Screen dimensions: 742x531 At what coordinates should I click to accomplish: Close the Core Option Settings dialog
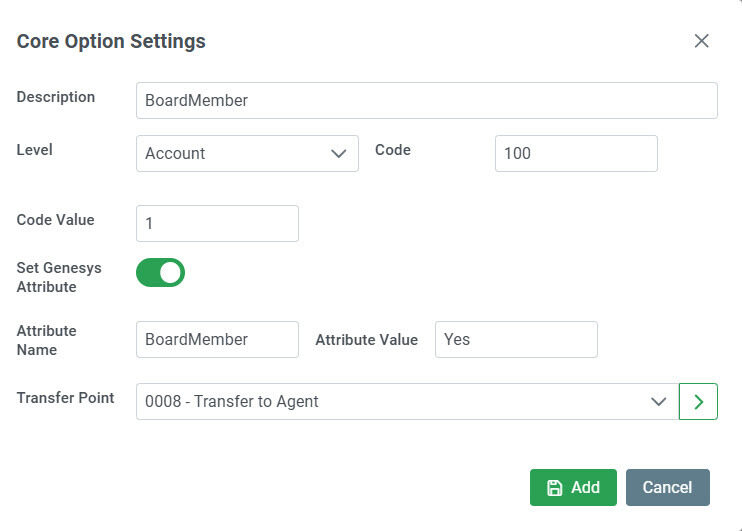click(x=701, y=41)
